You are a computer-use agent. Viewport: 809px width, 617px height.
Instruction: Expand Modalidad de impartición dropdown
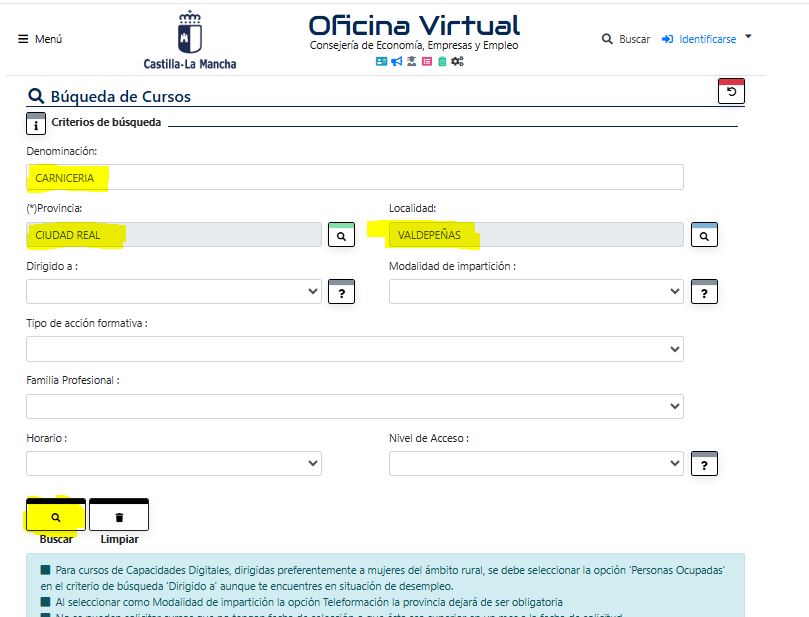click(x=536, y=291)
